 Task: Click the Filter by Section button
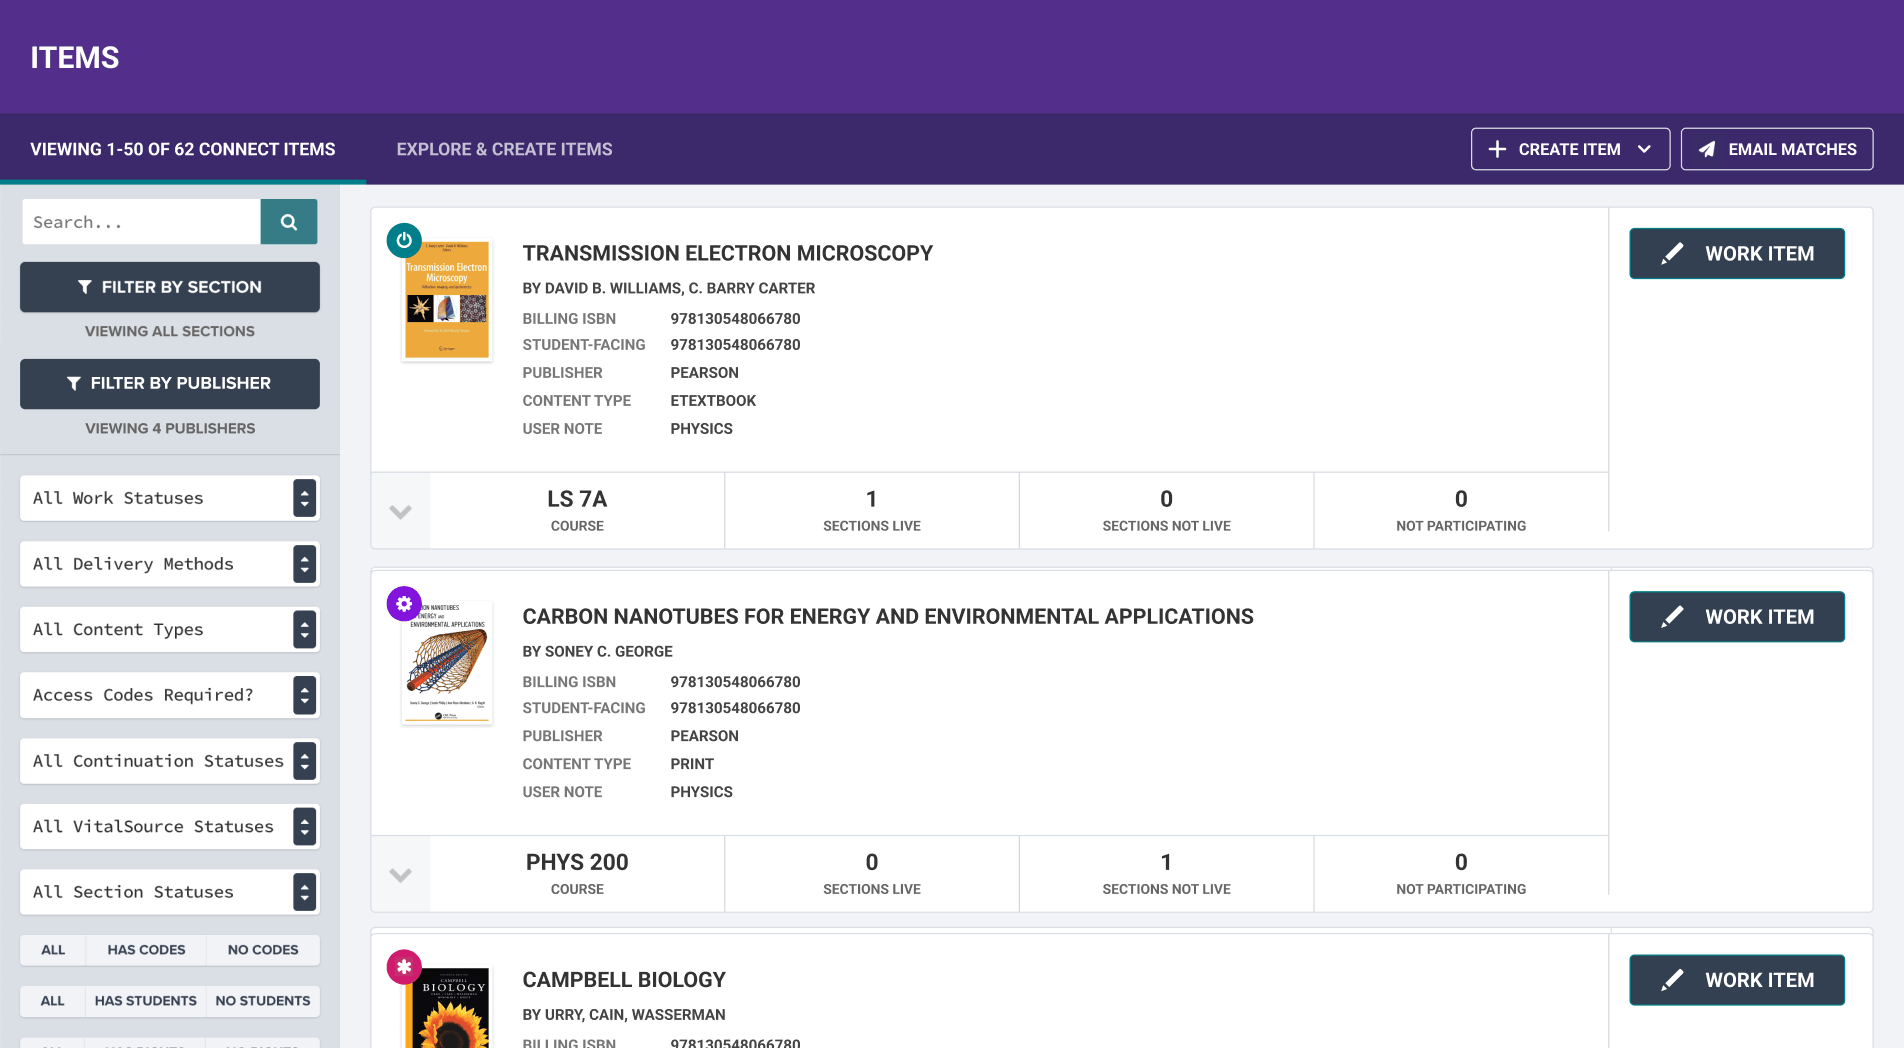170,287
